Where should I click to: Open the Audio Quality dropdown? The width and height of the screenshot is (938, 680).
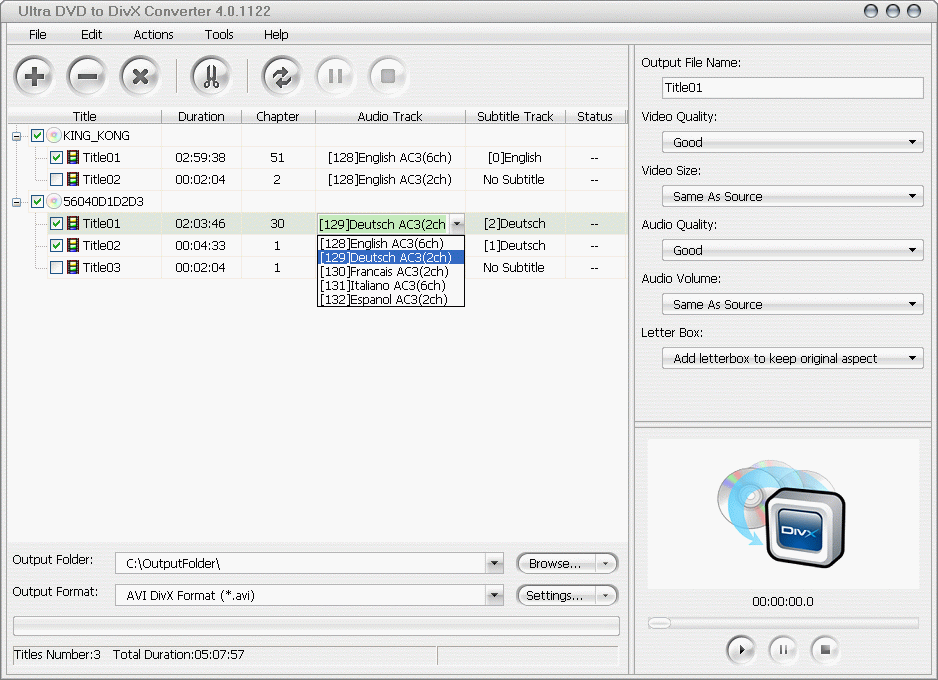pyautogui.click(x=792, y=250)
